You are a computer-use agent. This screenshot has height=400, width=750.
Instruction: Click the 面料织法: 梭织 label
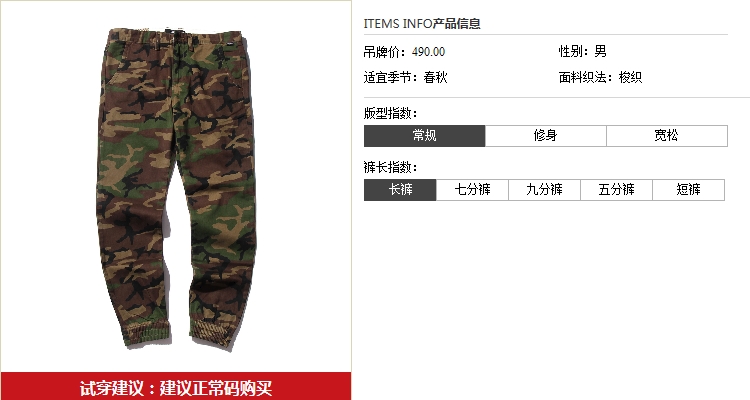tap(600, 77)
